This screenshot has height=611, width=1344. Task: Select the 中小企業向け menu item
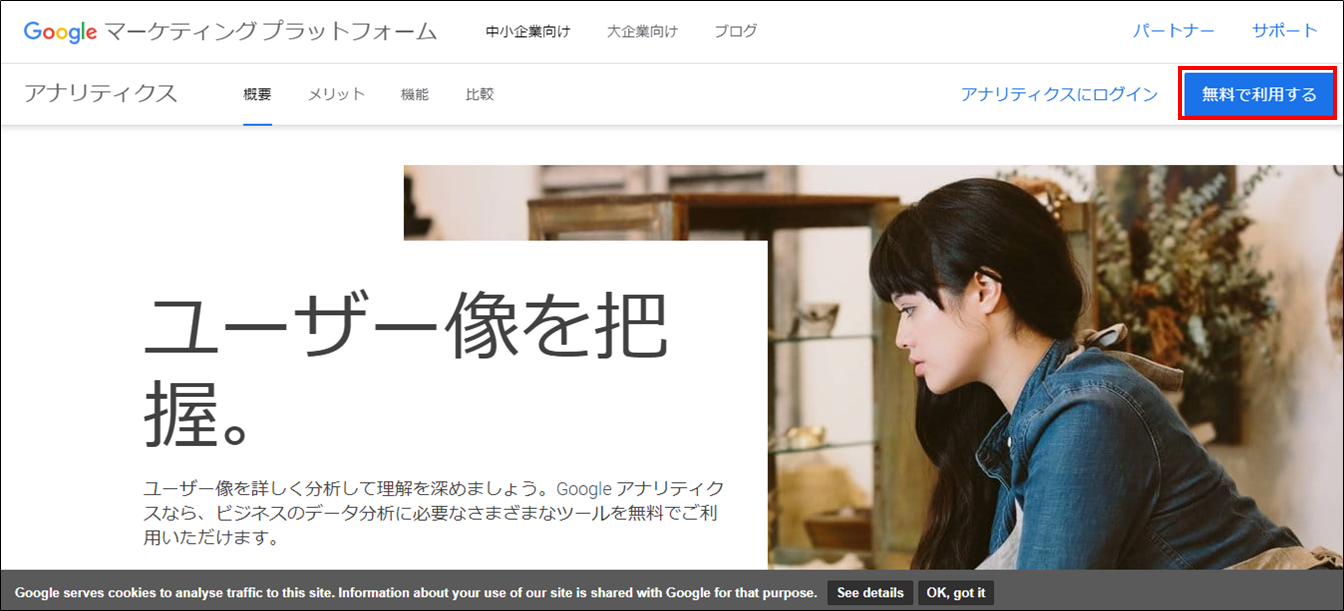[528, 31]
